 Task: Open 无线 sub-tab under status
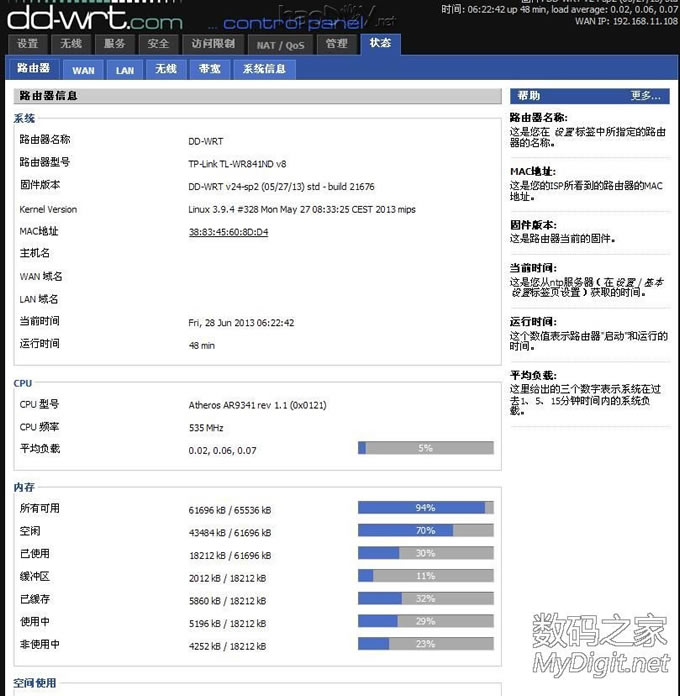[x=166, y=69]
